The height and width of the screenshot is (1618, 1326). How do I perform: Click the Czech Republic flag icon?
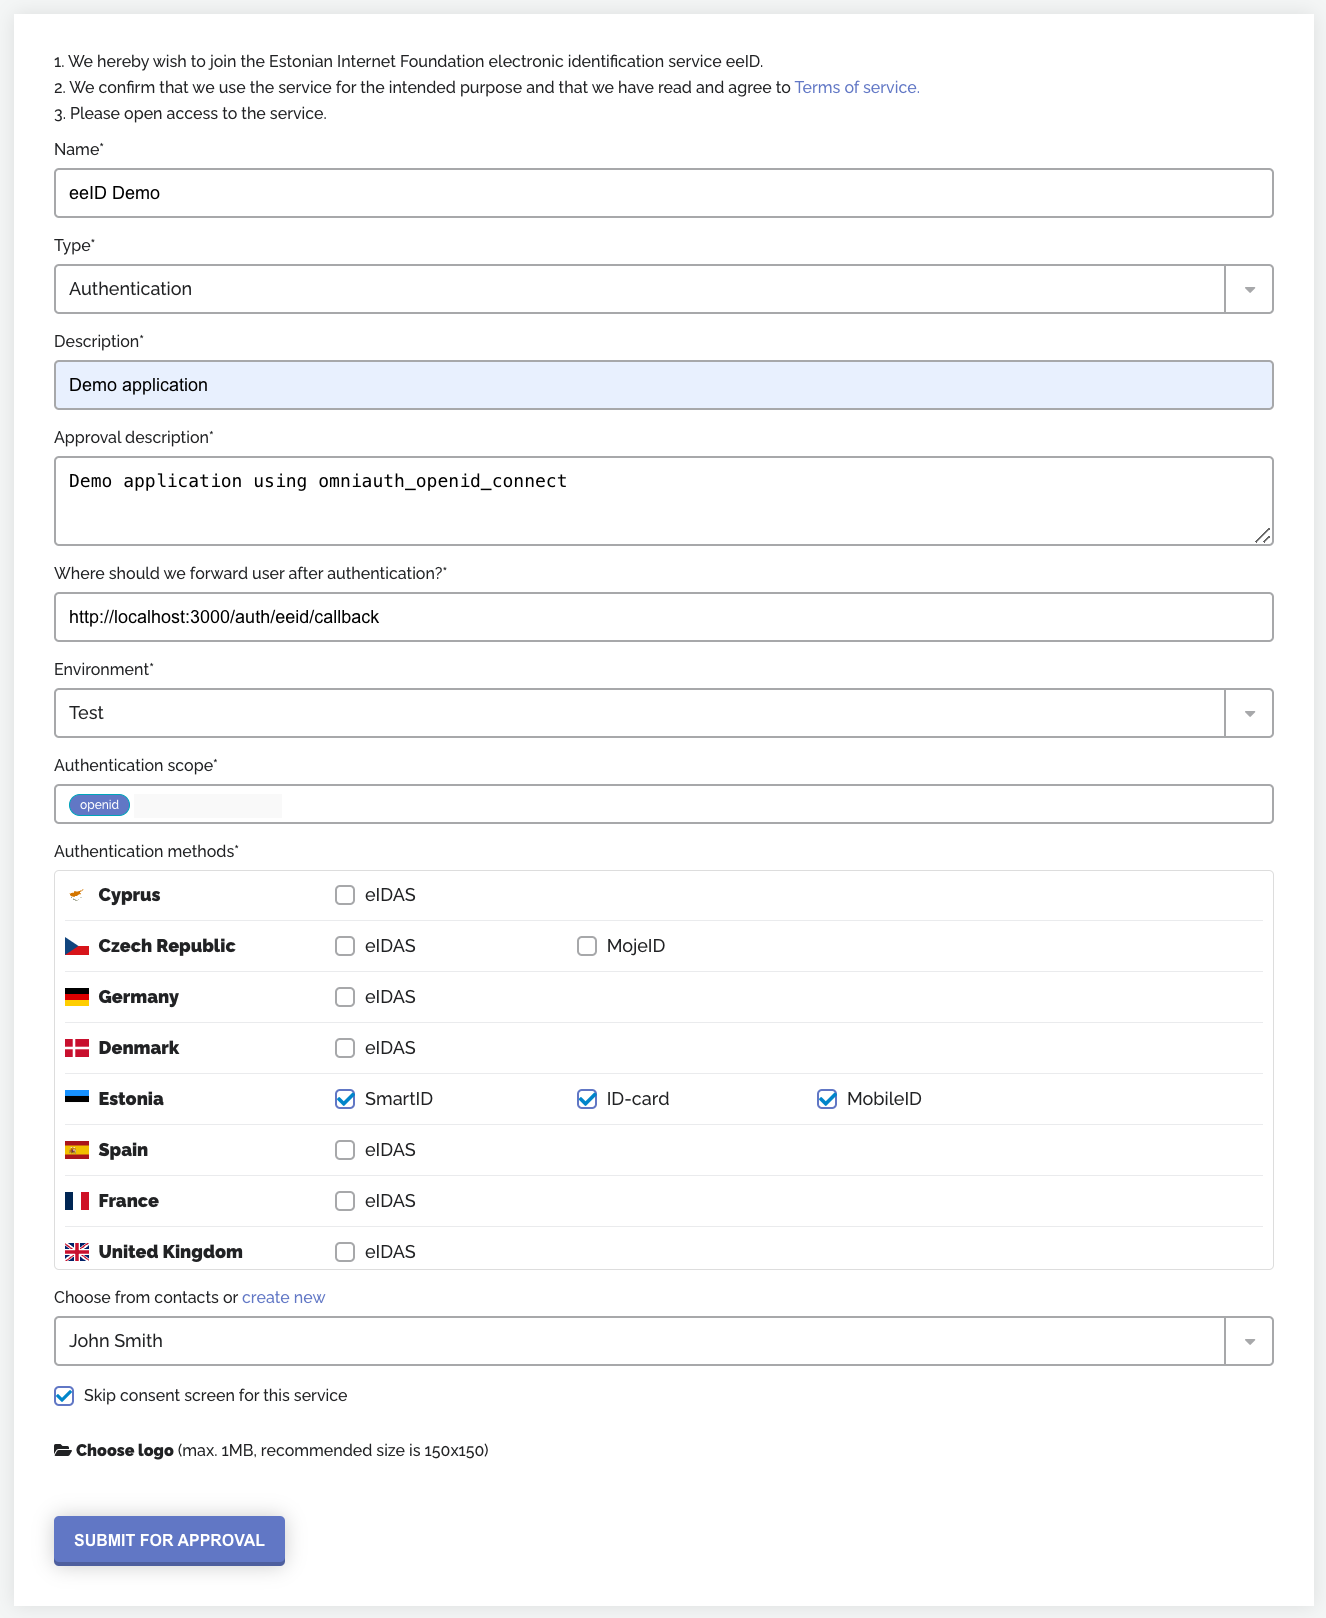coord(77,946)
